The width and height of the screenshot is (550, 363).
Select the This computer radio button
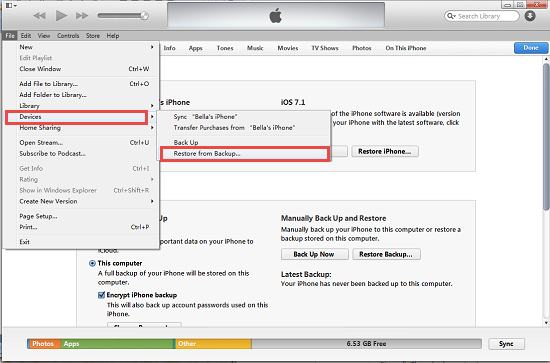tap(92, 263)
